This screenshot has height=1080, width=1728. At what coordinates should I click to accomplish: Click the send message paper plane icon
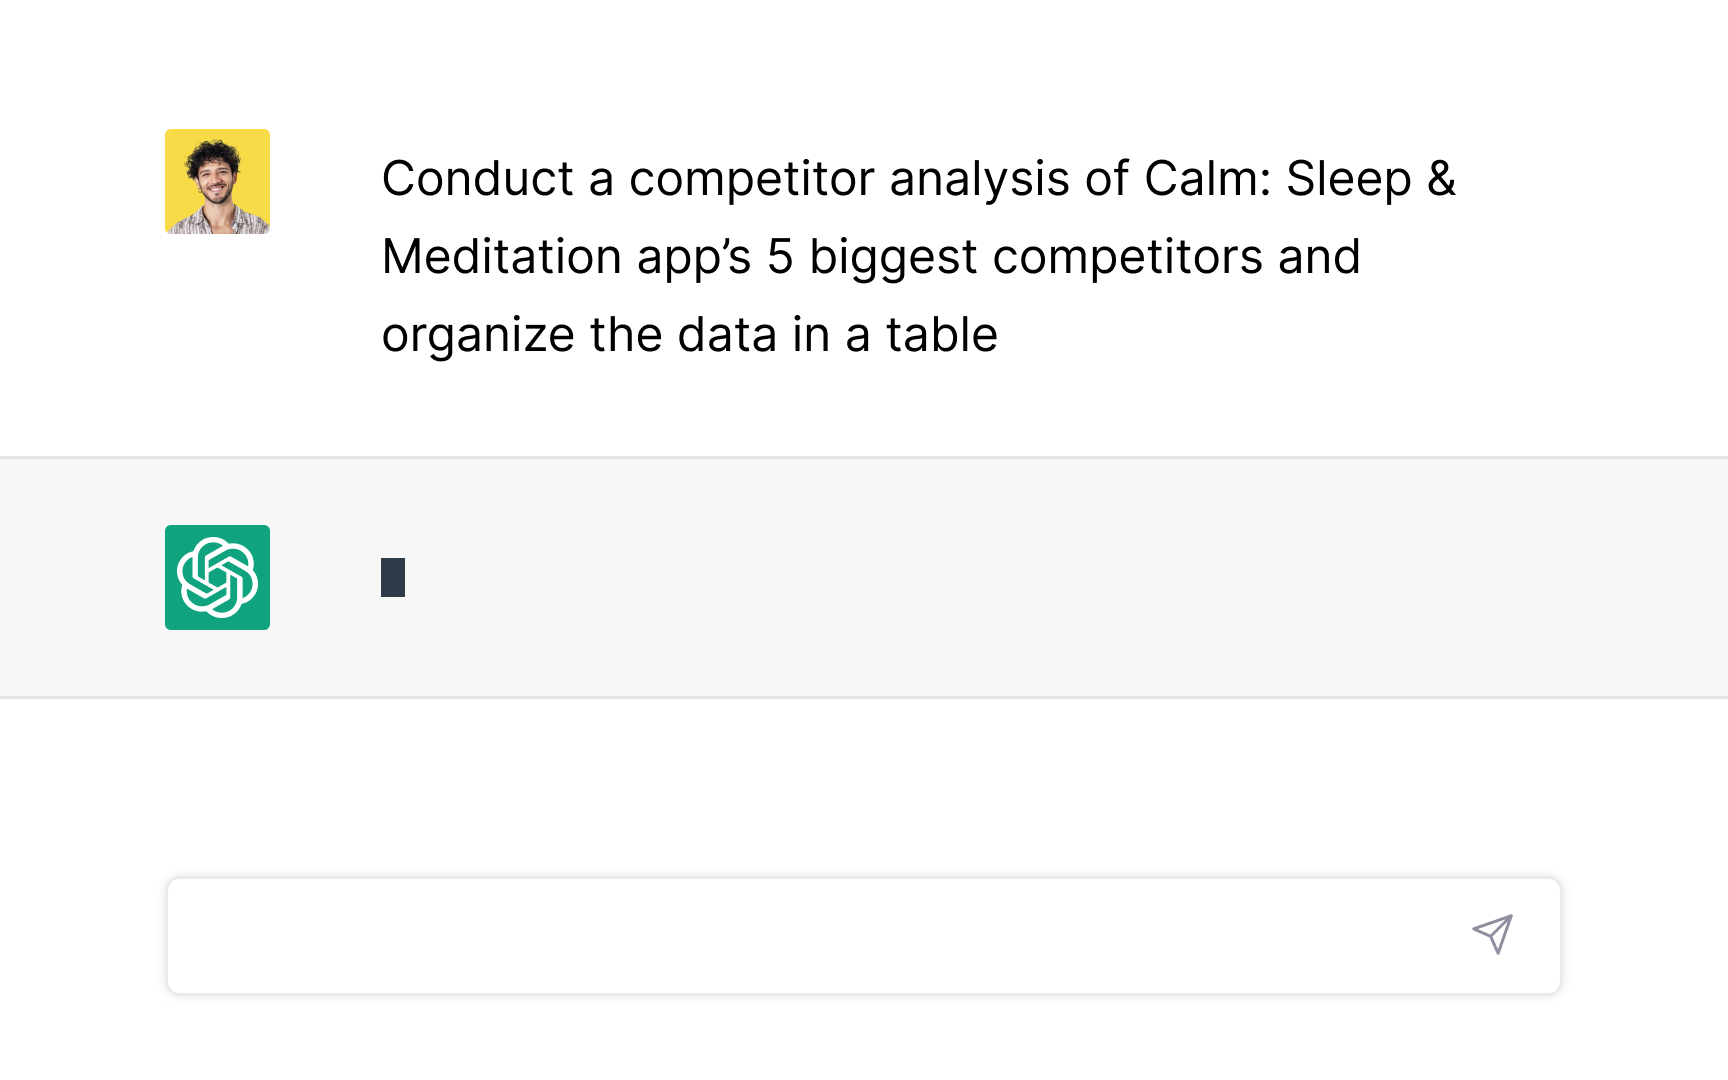(1492, 934)
